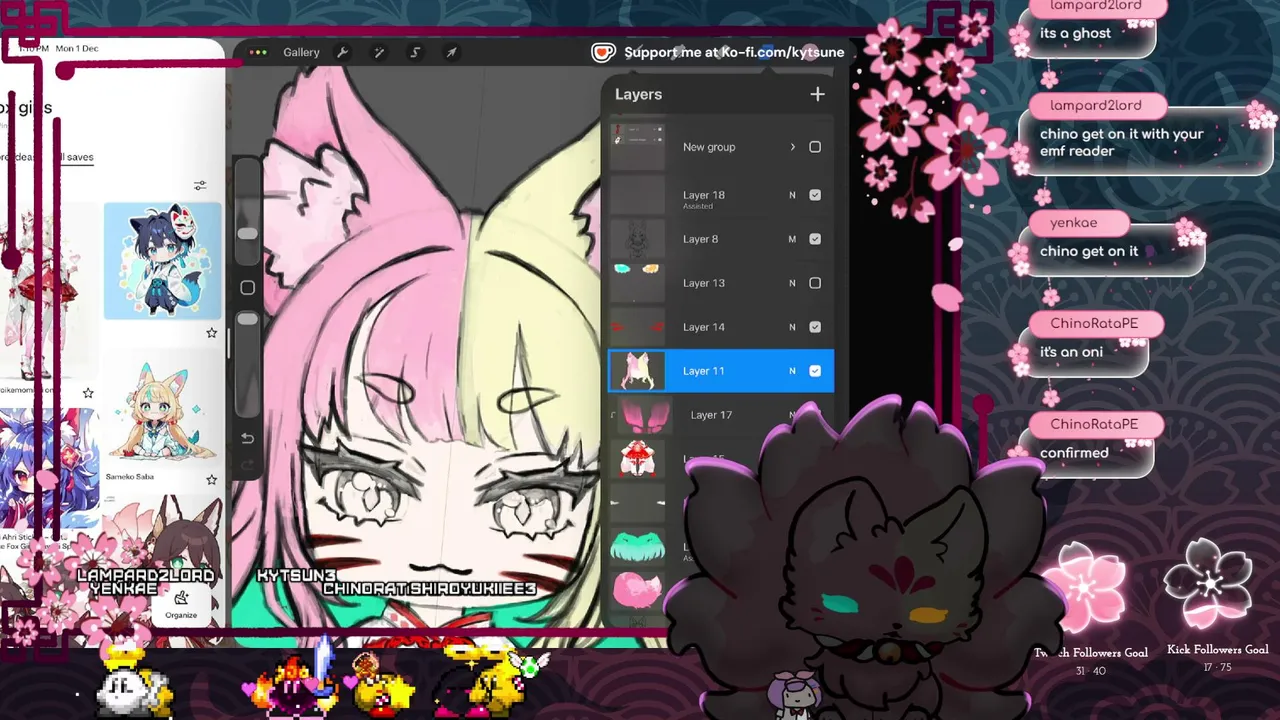Click the Kick Followers Goal widget
The width and height of the screenshot is (1280, 720).
point(1217,606)
